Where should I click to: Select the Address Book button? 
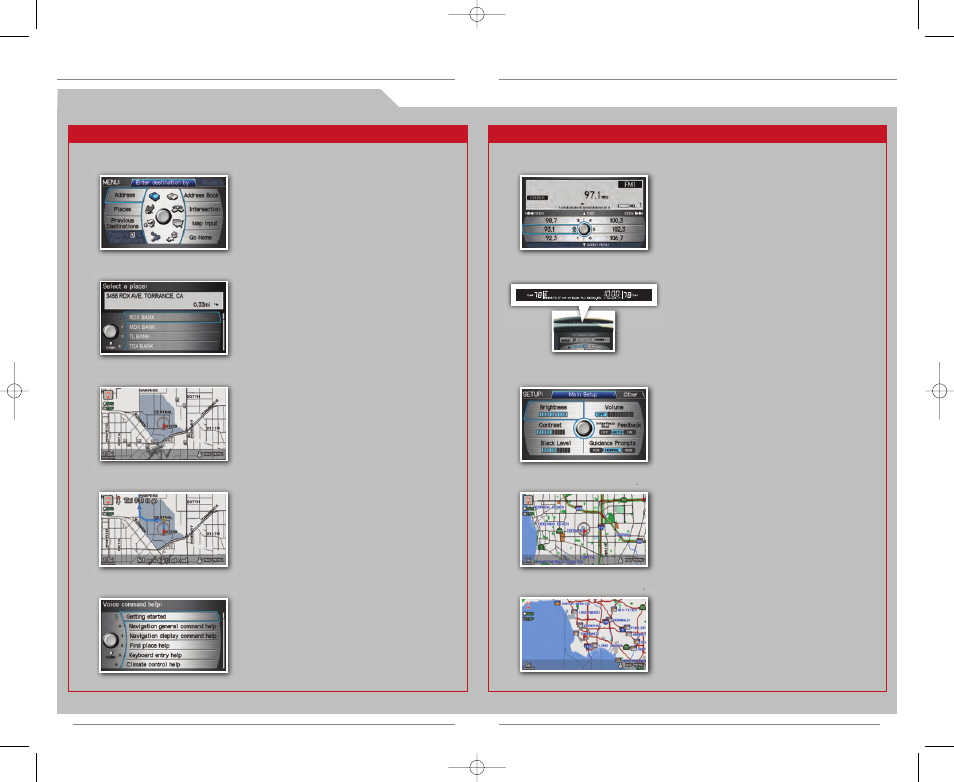(201, 195)
